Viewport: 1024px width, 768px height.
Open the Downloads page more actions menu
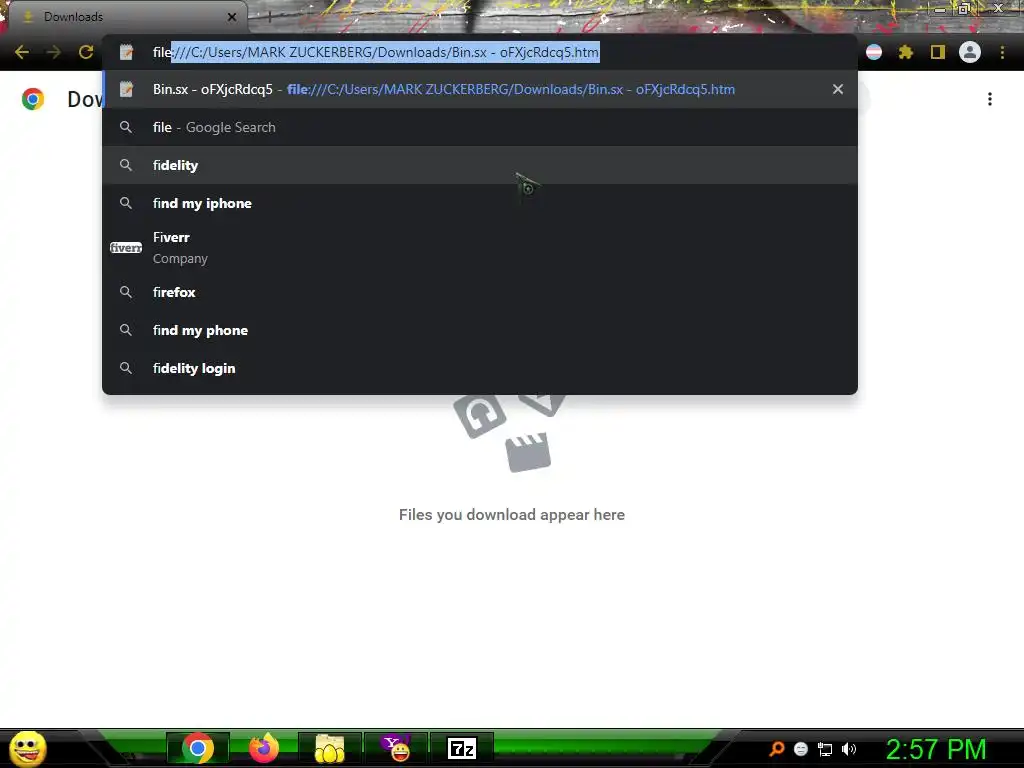pos(990,99)
